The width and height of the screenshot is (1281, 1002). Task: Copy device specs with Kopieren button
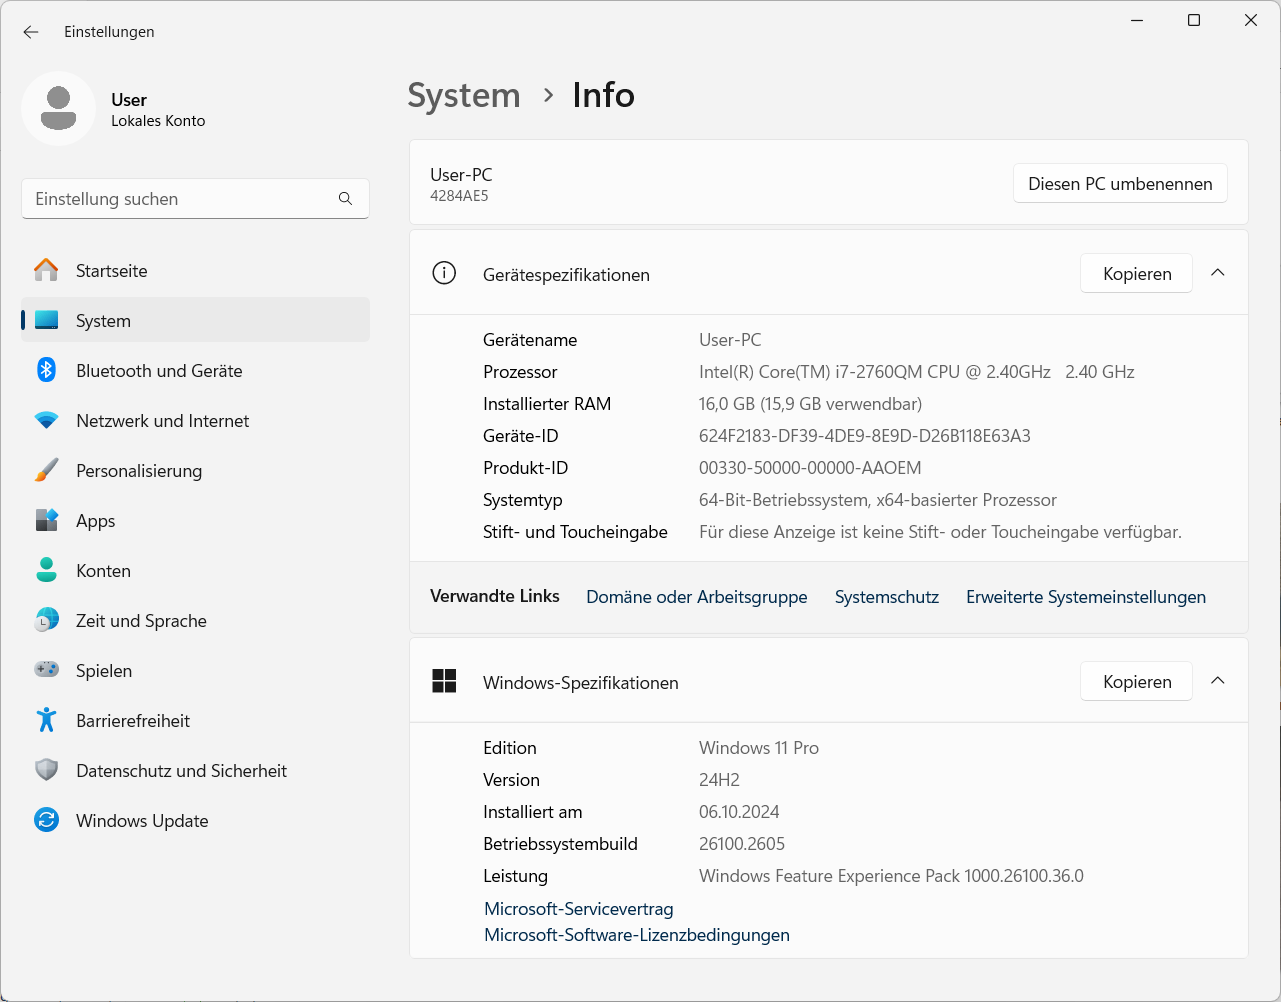click(x=1137, y=273)
